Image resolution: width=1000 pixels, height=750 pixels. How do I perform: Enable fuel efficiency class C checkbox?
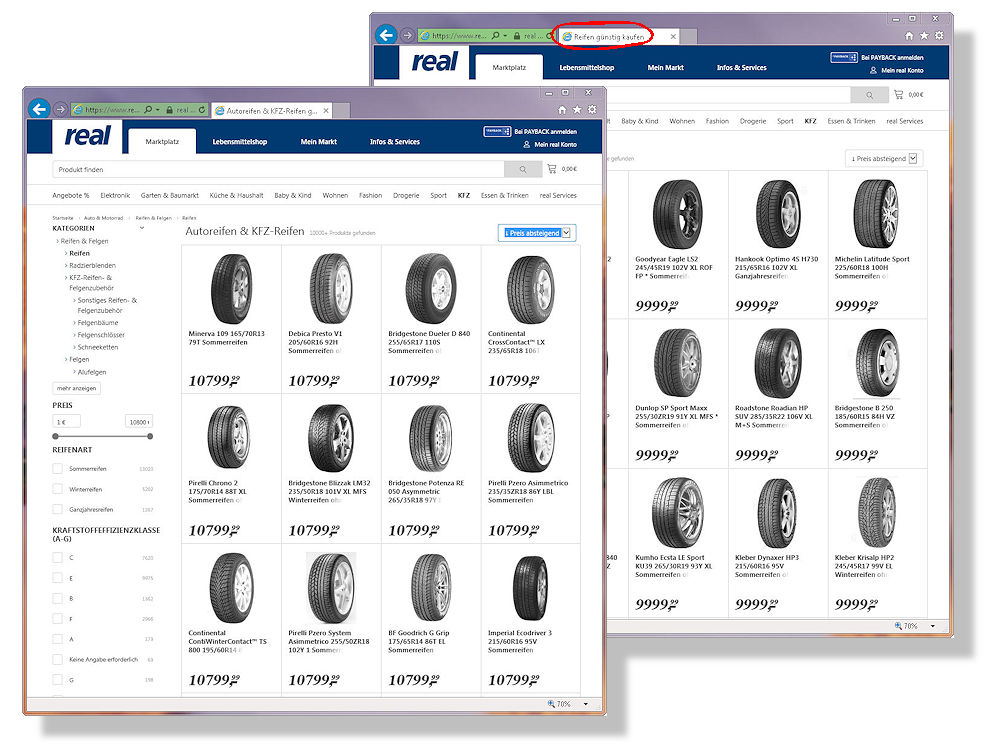57,557
